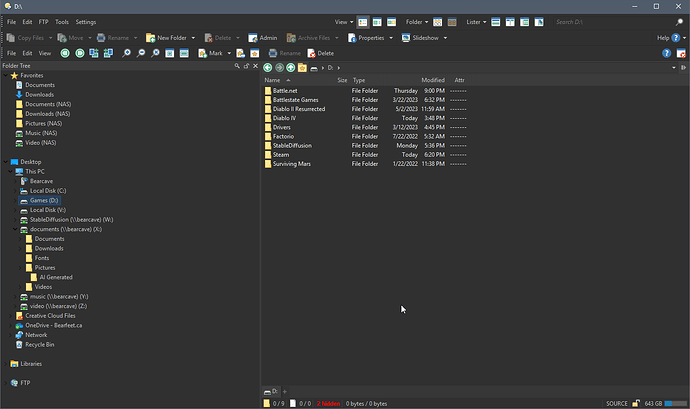Click the Search D:\ input field
Screen dimensions: 690x409
(x=613, y=22)
